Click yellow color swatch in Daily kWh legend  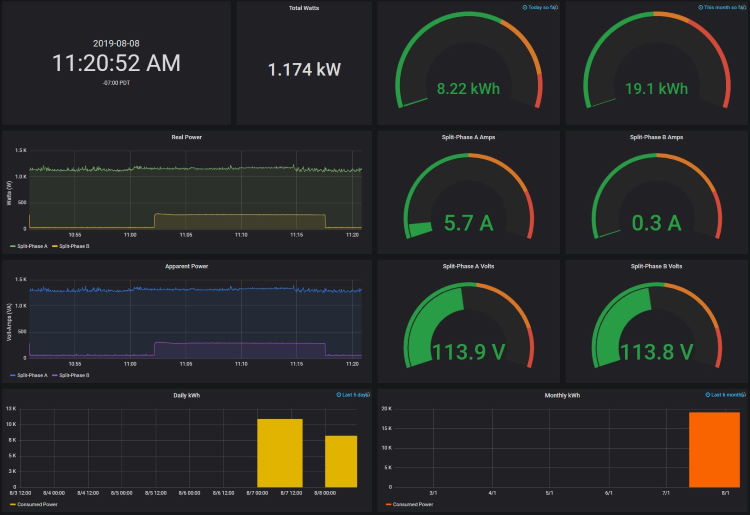point(12,504)
